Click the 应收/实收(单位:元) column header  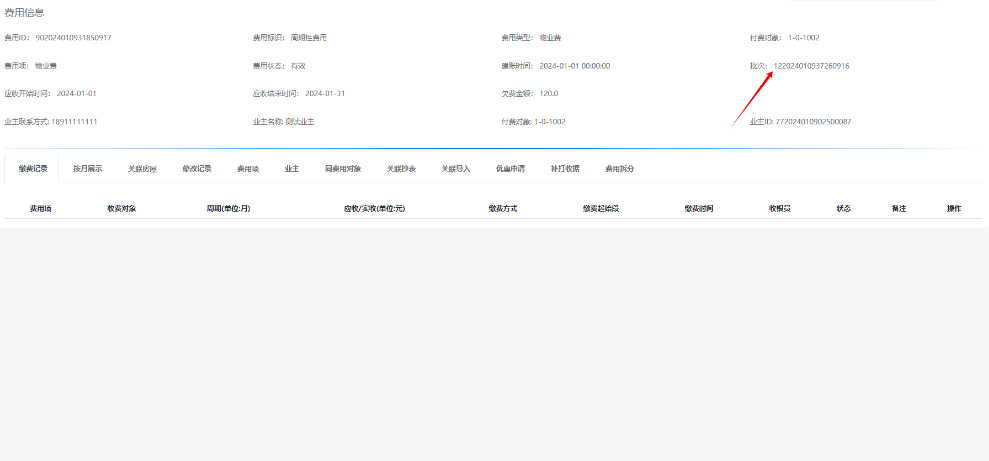click(x=373, y=209)
